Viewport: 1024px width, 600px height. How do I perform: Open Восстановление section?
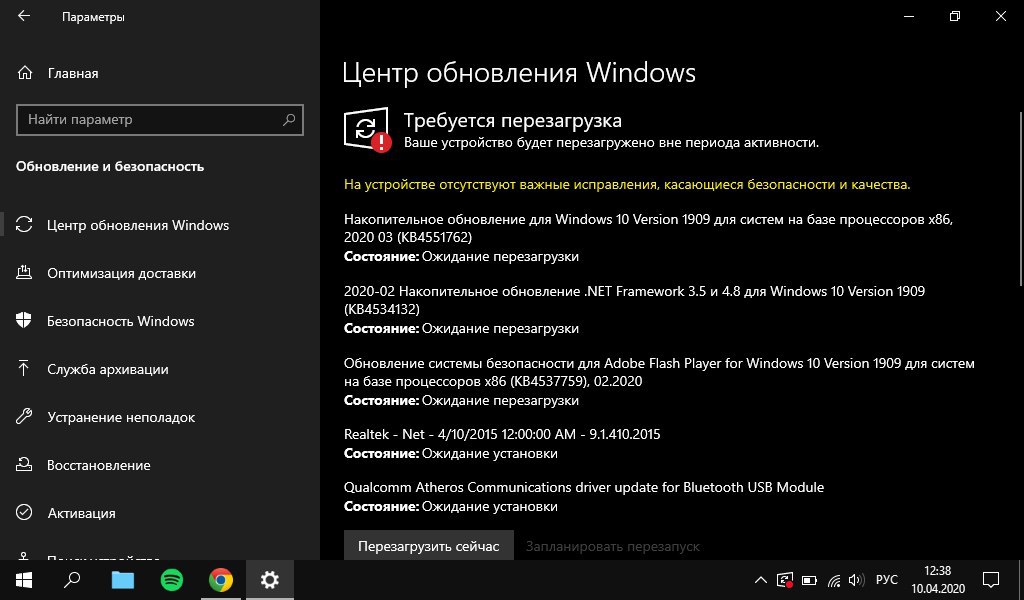click(x=99, y=466)
